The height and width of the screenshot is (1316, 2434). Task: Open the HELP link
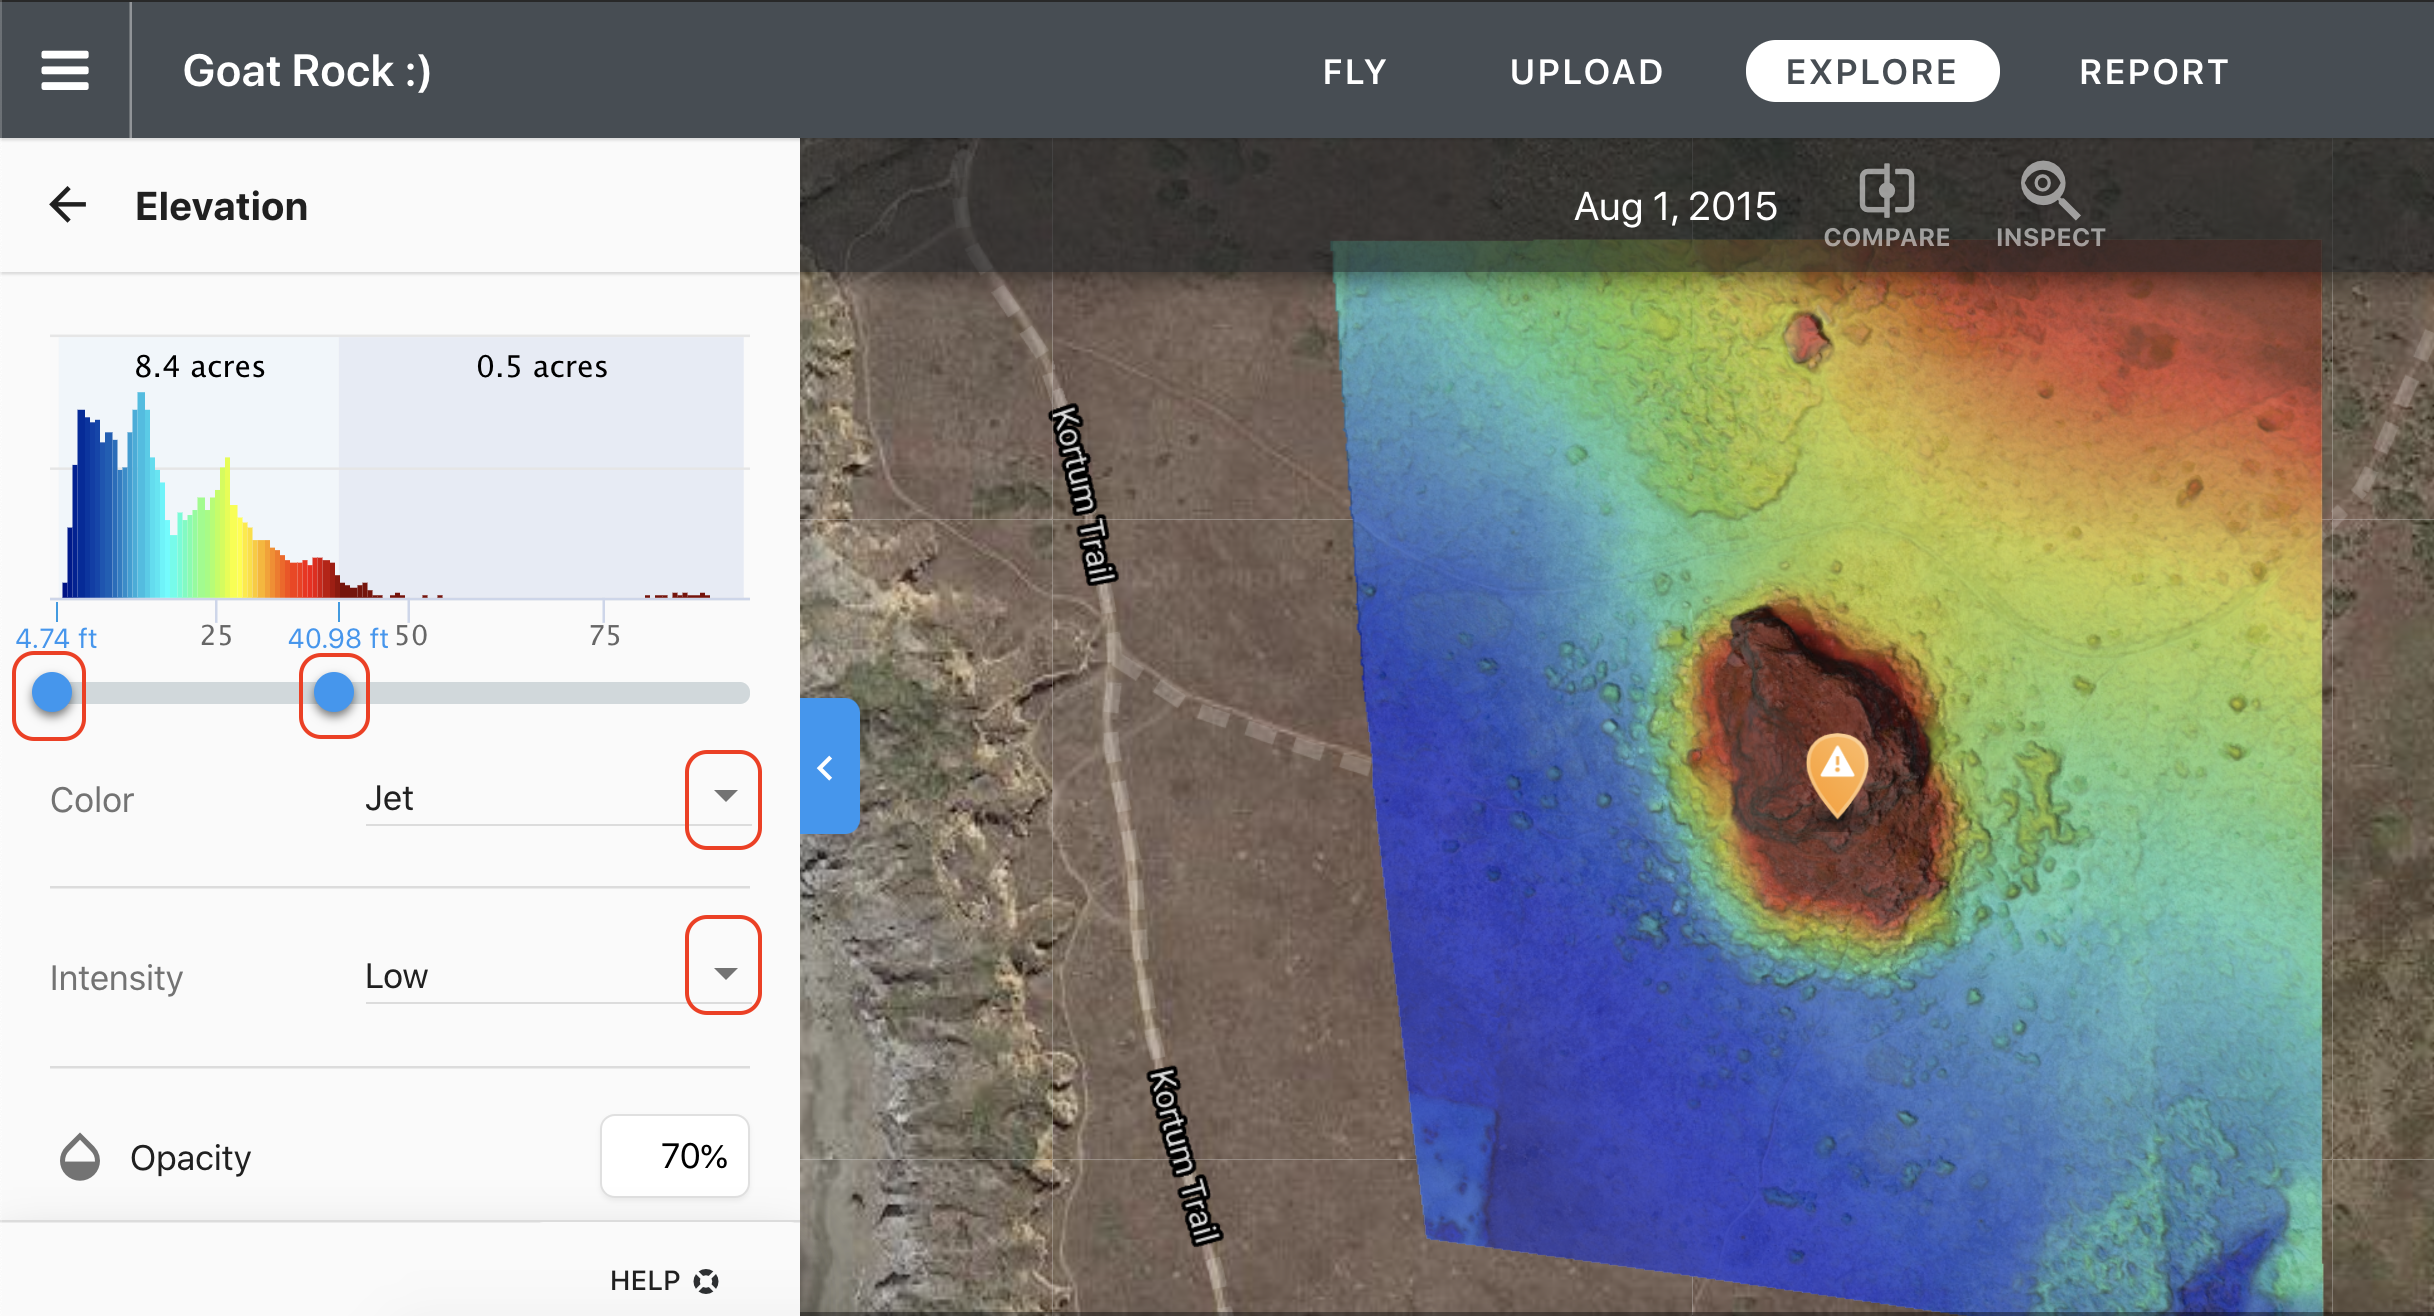click(664, 1281)
